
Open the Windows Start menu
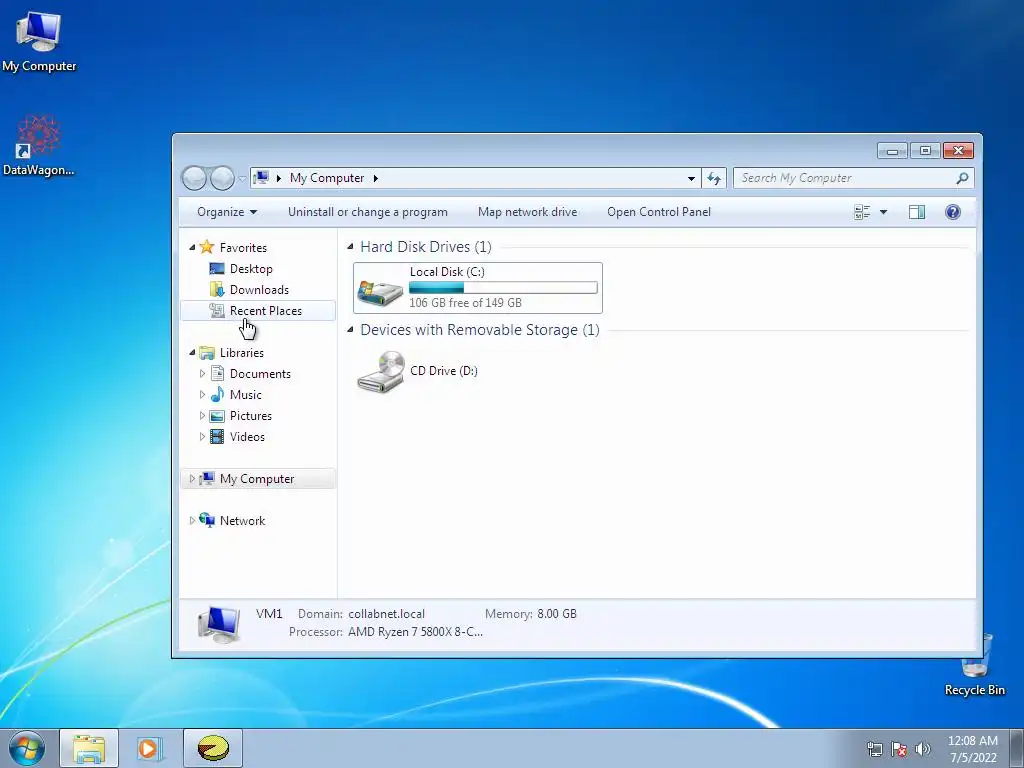26,748
